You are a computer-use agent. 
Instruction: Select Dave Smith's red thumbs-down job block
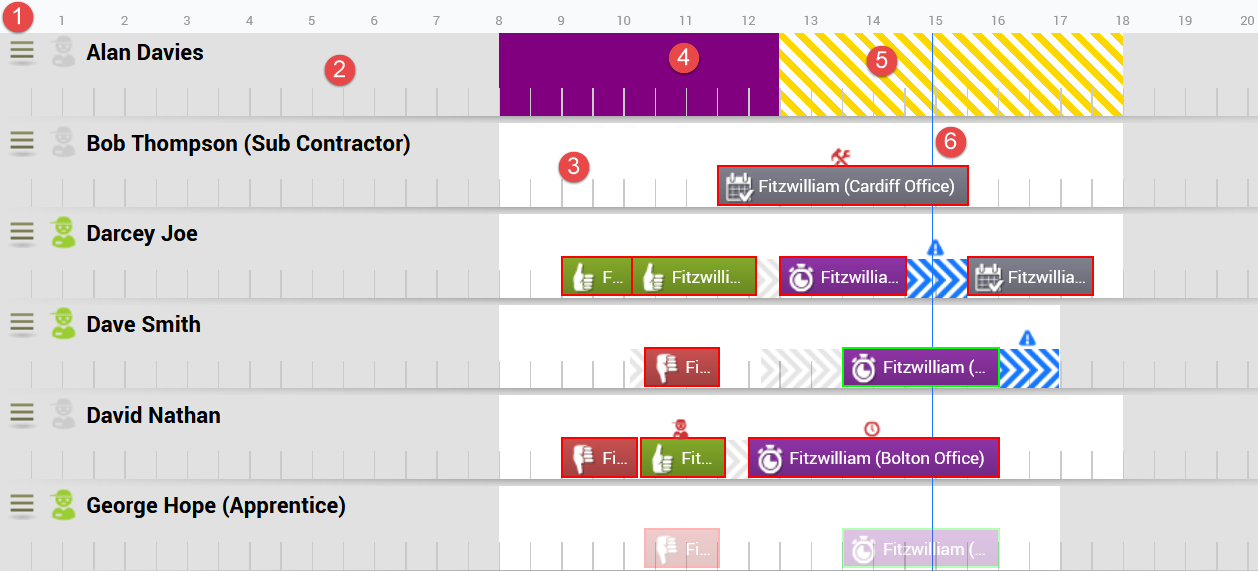[681, 367]
